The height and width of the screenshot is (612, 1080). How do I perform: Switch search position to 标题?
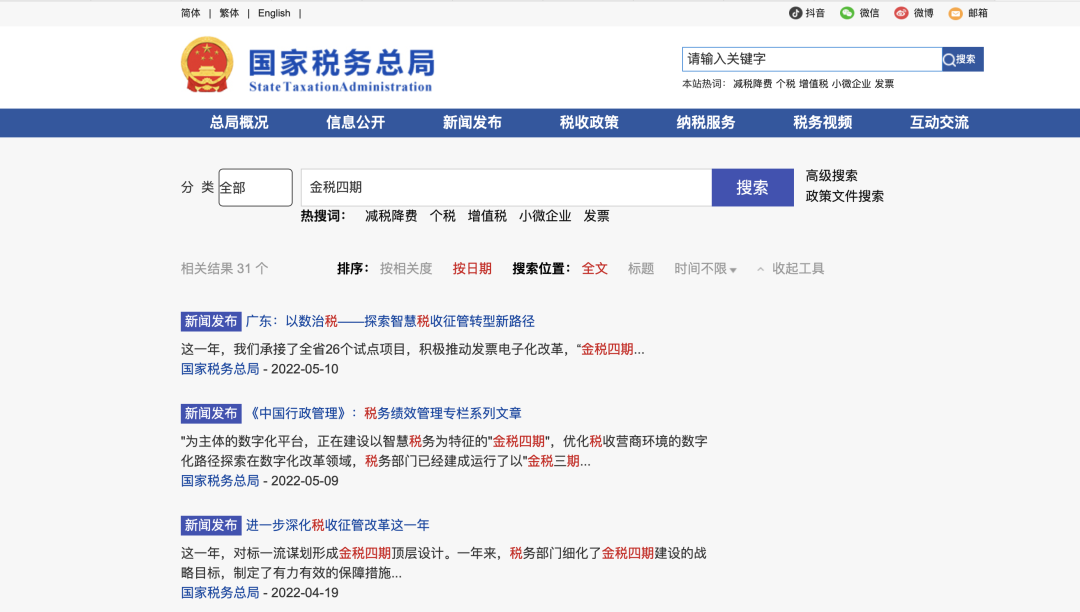click(640, 268)
